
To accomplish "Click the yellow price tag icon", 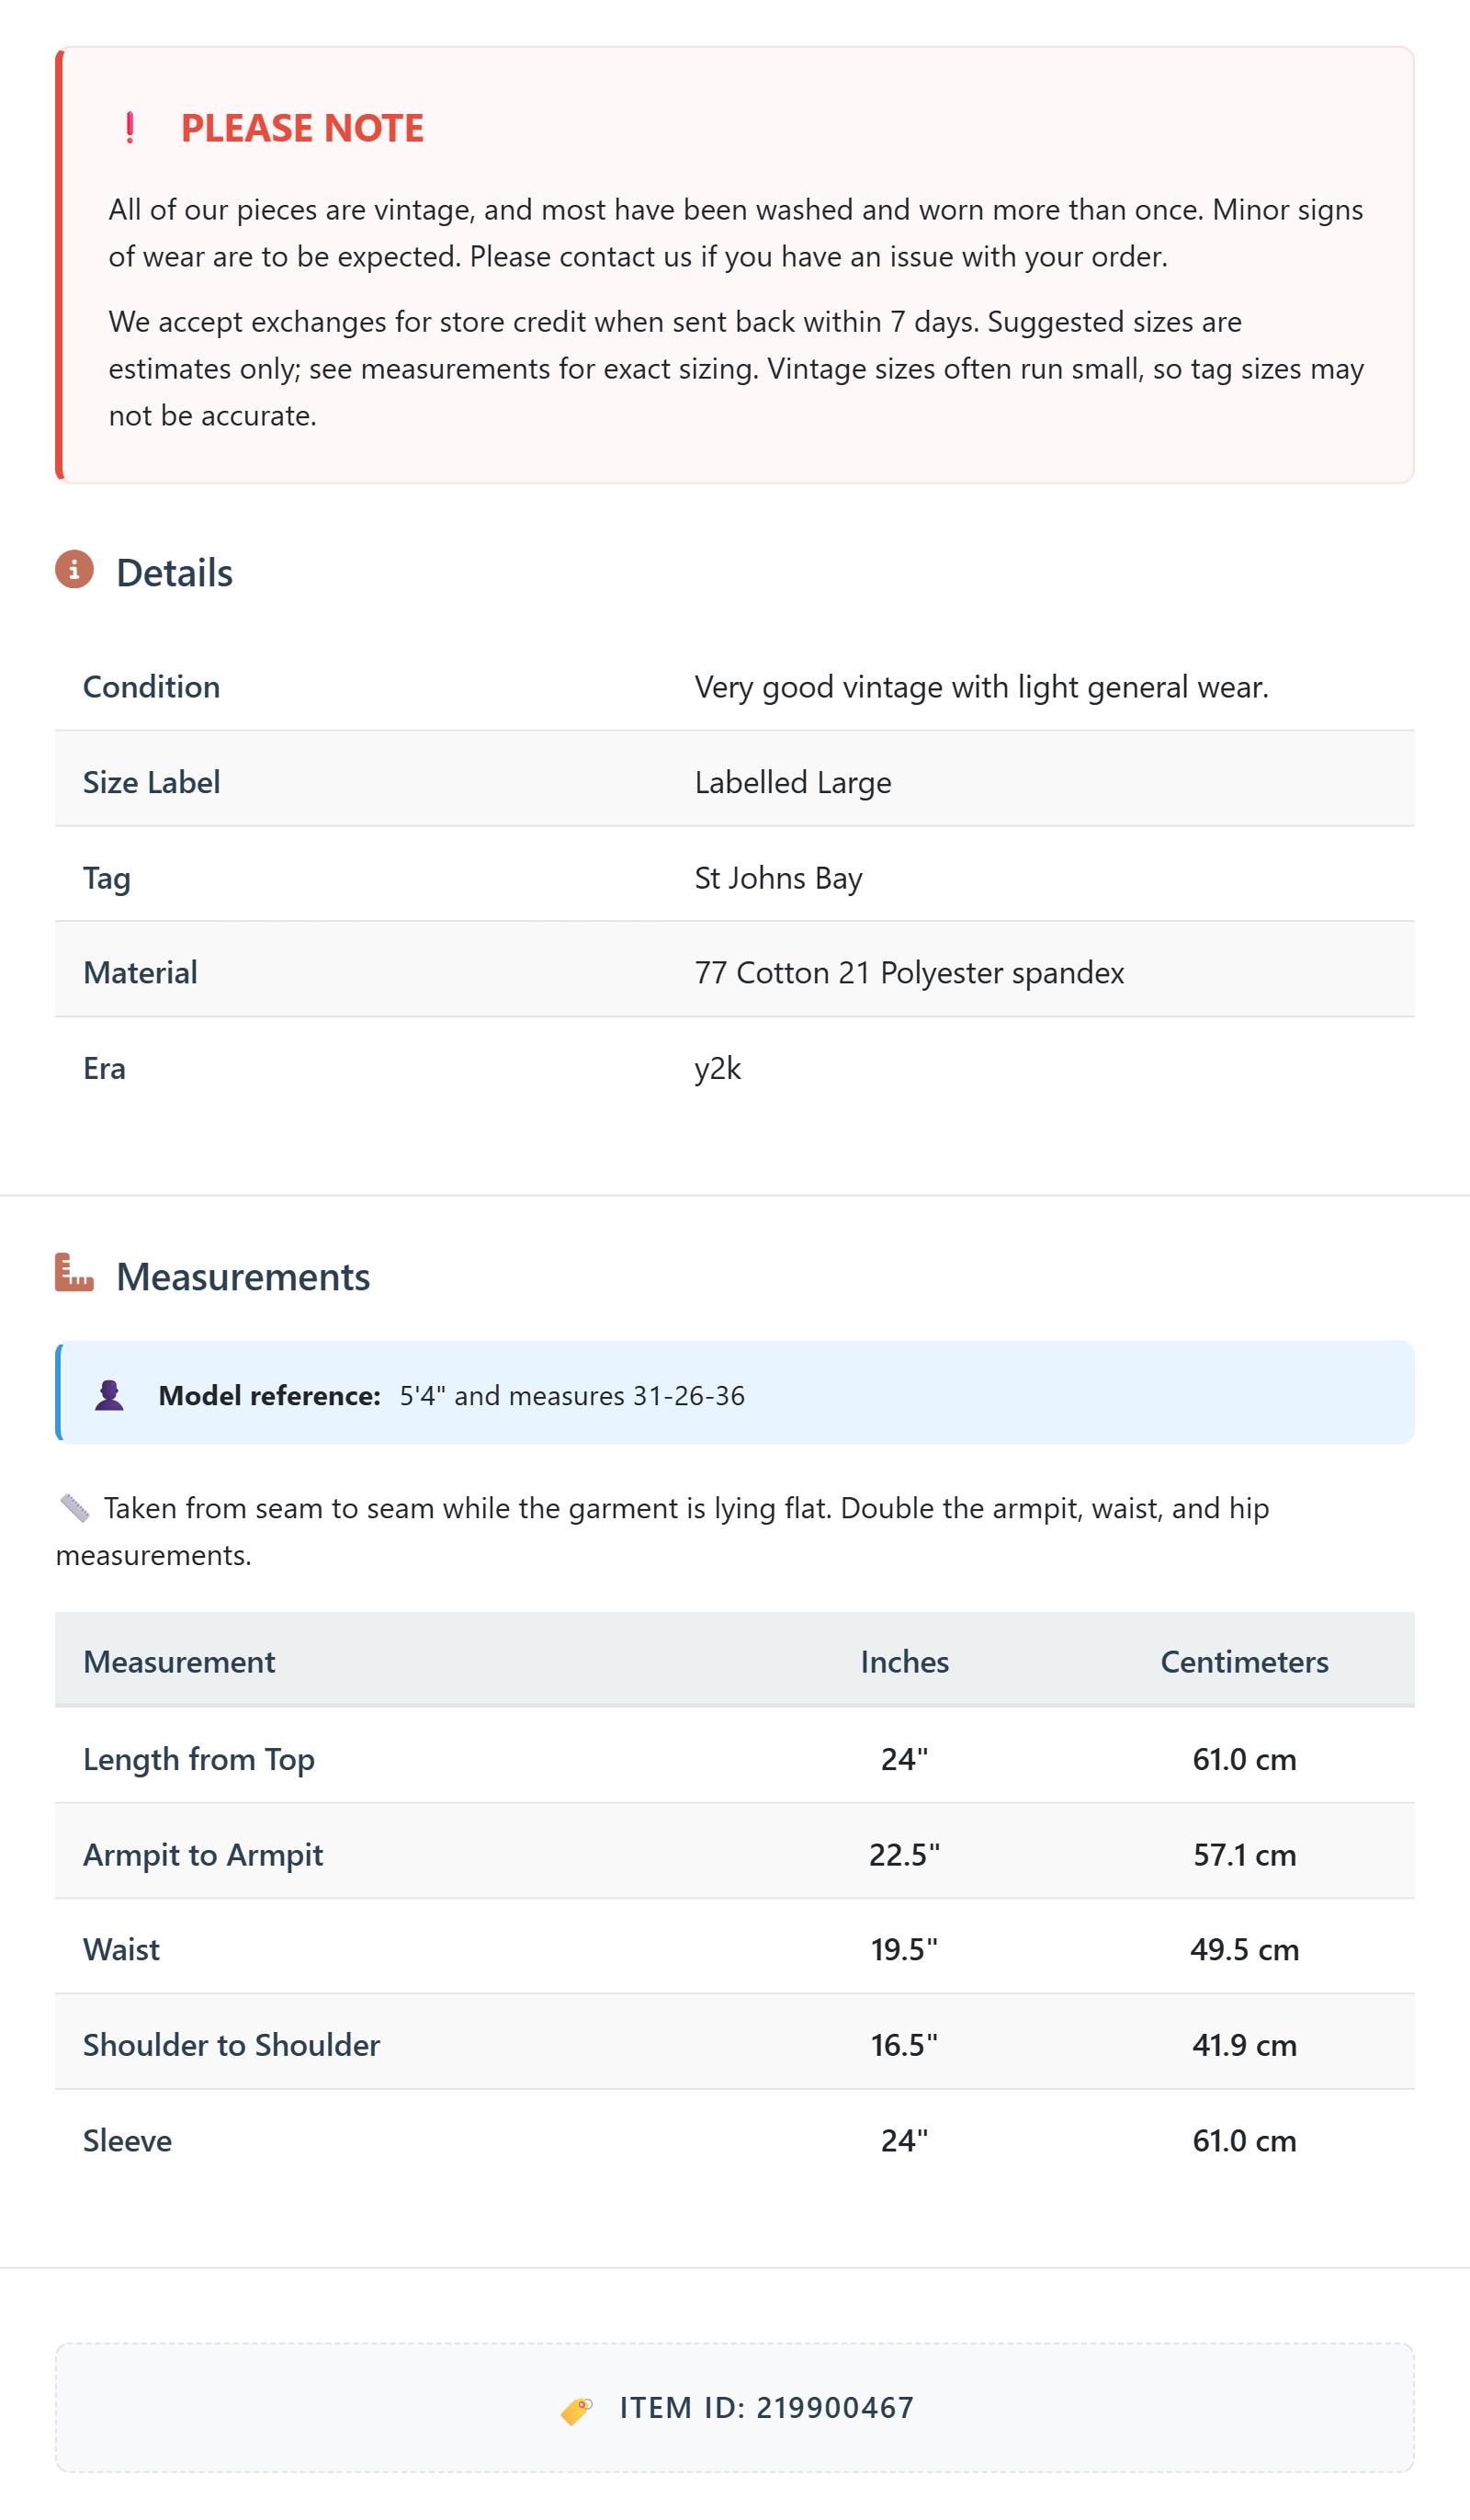I will (576, 2410).
